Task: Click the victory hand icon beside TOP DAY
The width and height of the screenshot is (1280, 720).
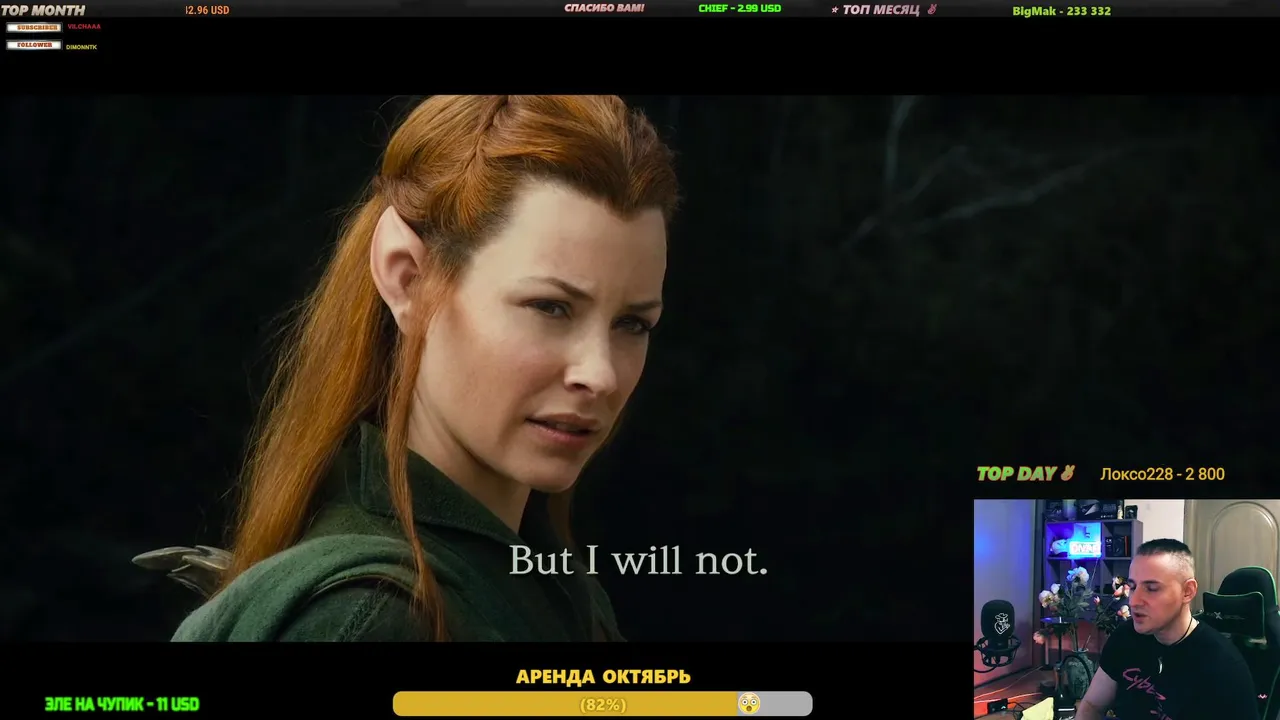Action: pos(1067,473)
